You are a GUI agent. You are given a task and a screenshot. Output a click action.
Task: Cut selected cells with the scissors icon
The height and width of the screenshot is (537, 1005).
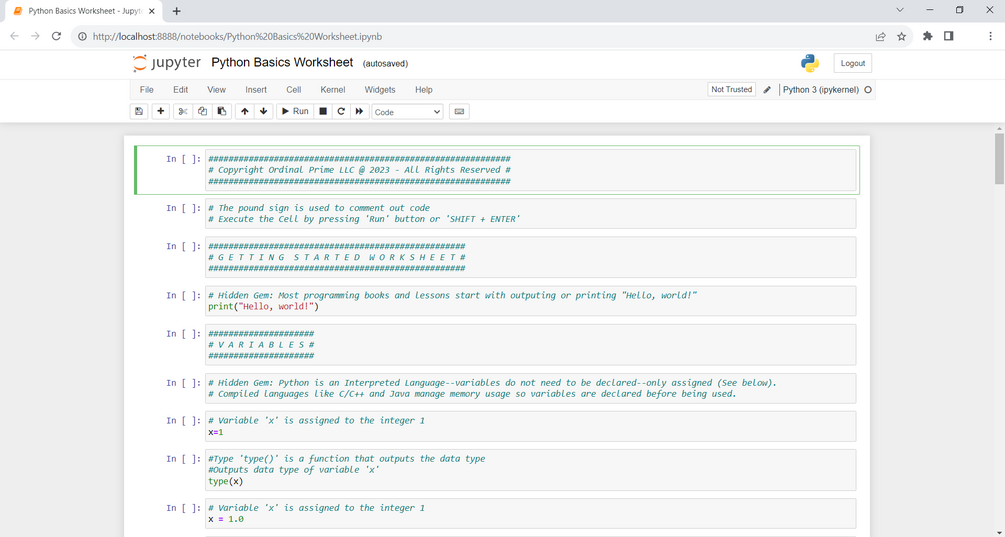coord(183,112)
